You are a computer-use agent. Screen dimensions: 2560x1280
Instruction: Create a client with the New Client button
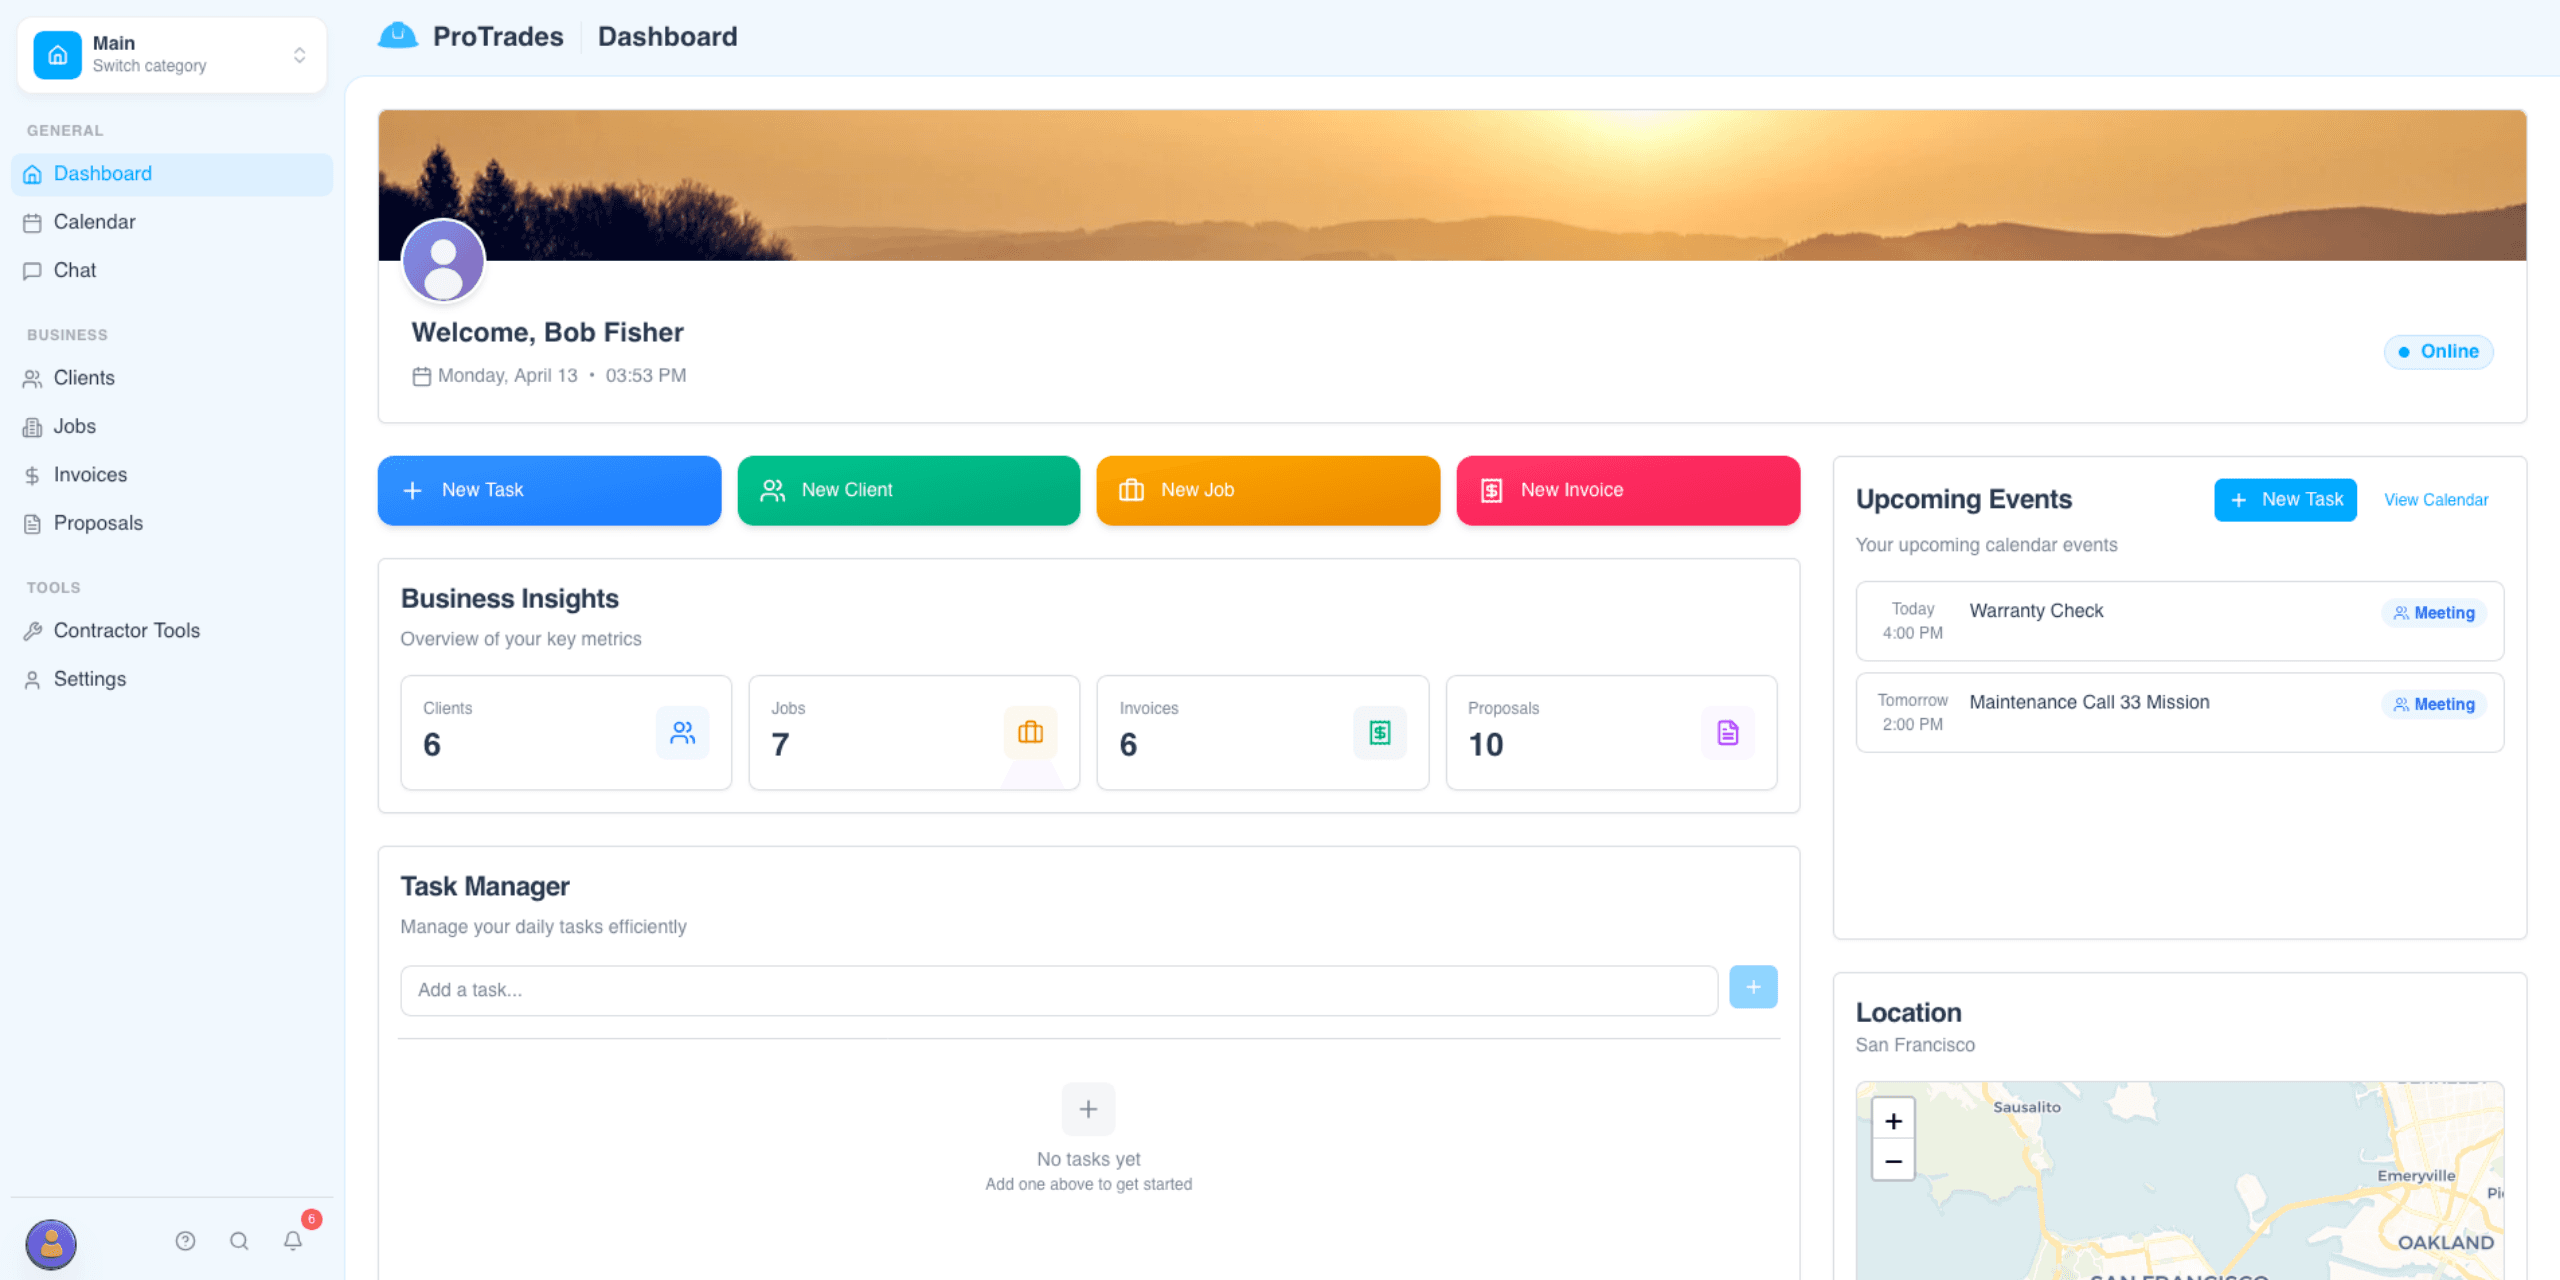(x=908, y=490)
